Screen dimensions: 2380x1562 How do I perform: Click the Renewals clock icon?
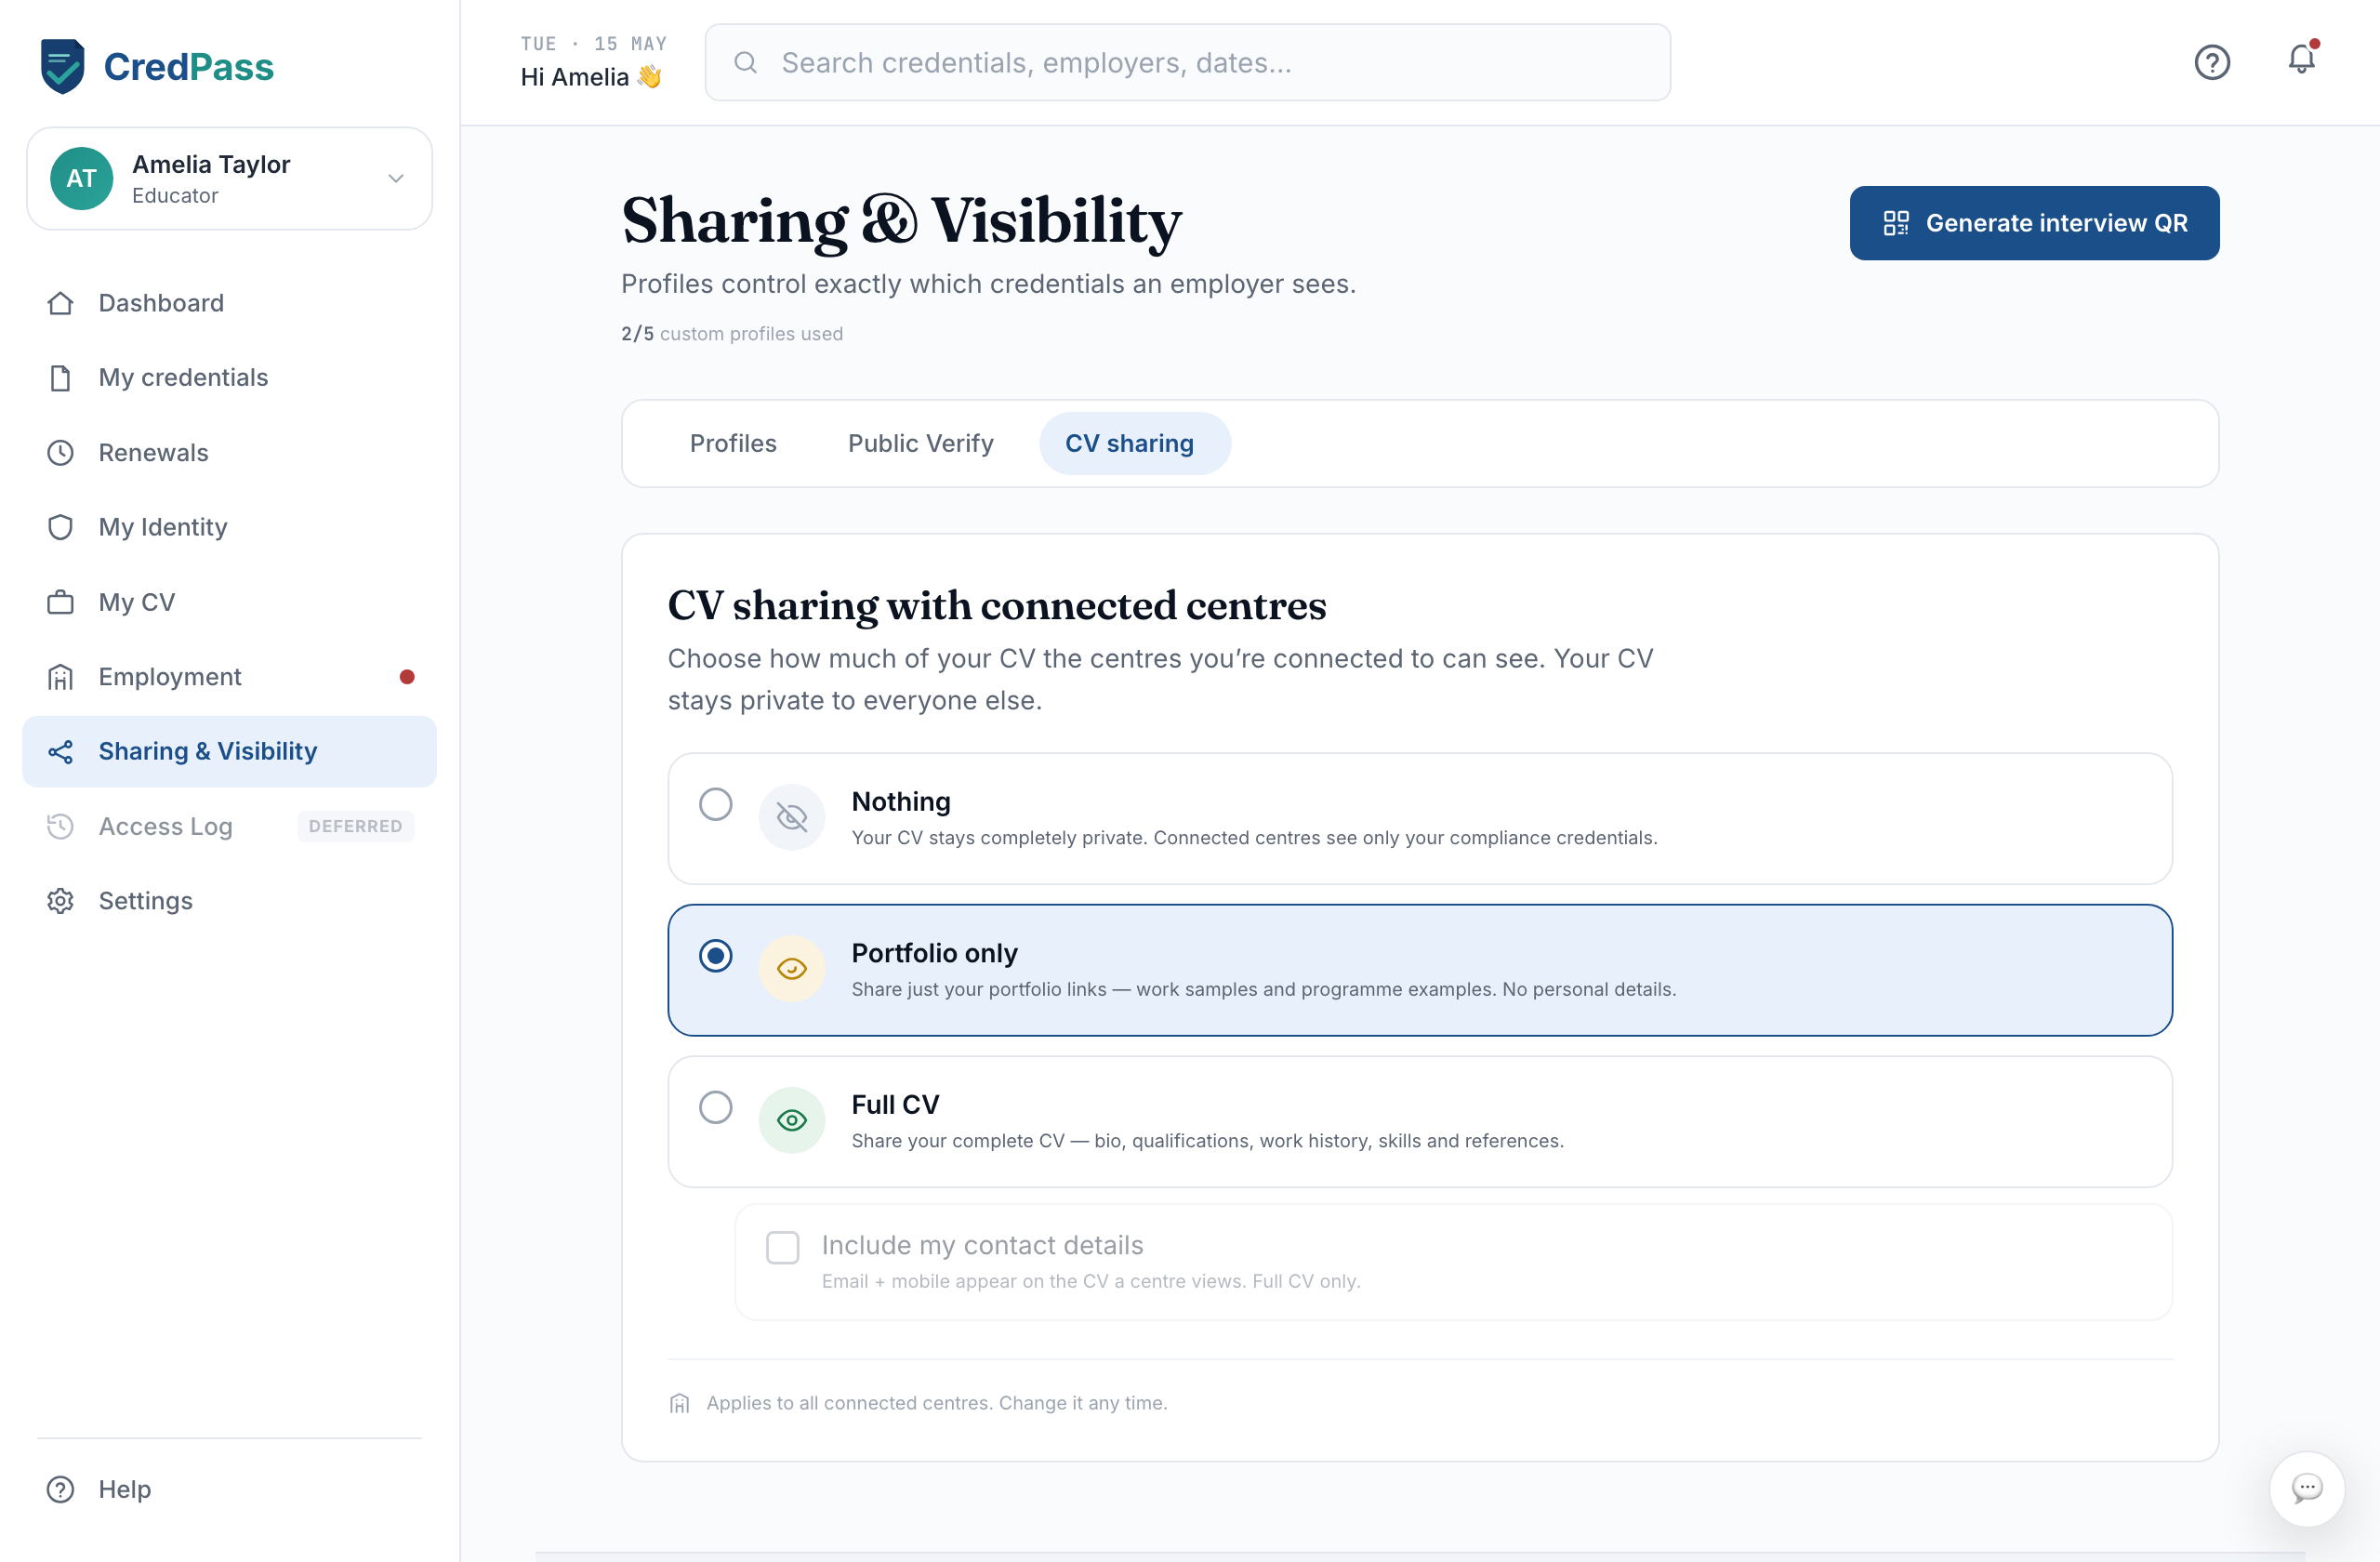tap(60, 453)
